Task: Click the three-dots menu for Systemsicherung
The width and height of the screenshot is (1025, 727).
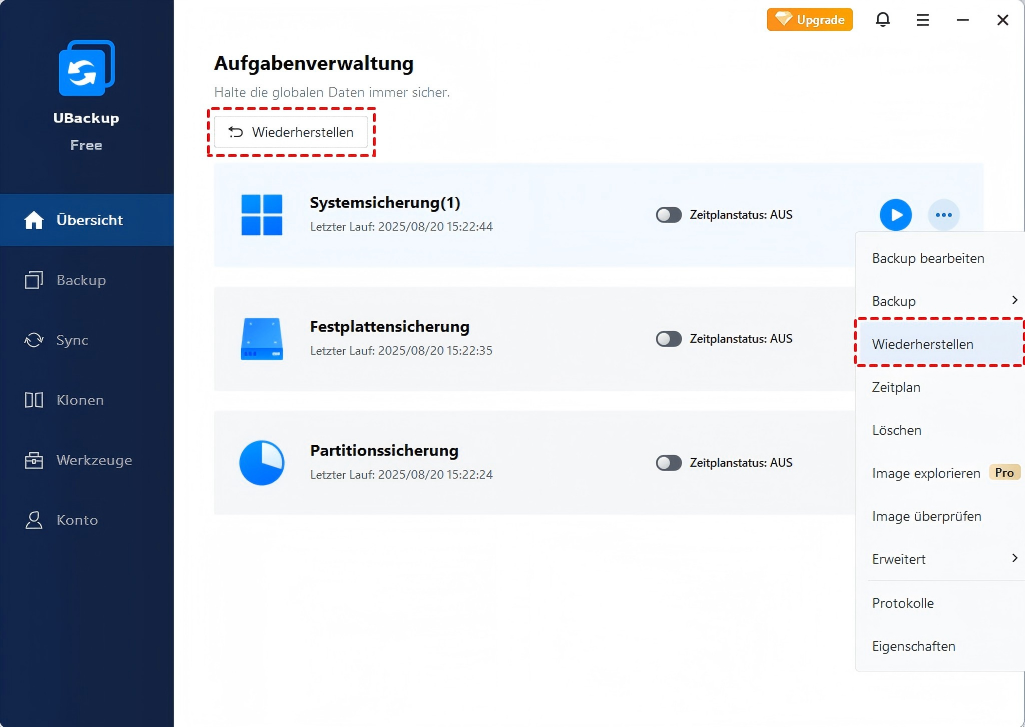Action: point(943,214)
